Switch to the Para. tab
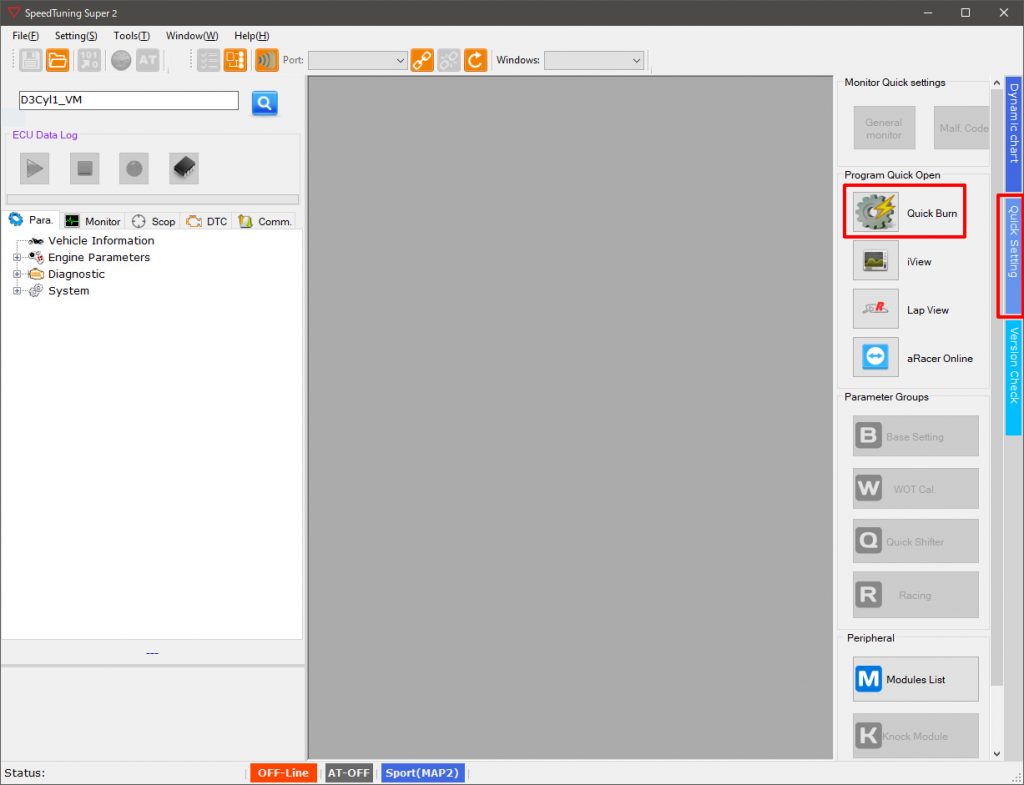Image resolution: width=1024 pixels, height=785 pixels. click(31, 220)
